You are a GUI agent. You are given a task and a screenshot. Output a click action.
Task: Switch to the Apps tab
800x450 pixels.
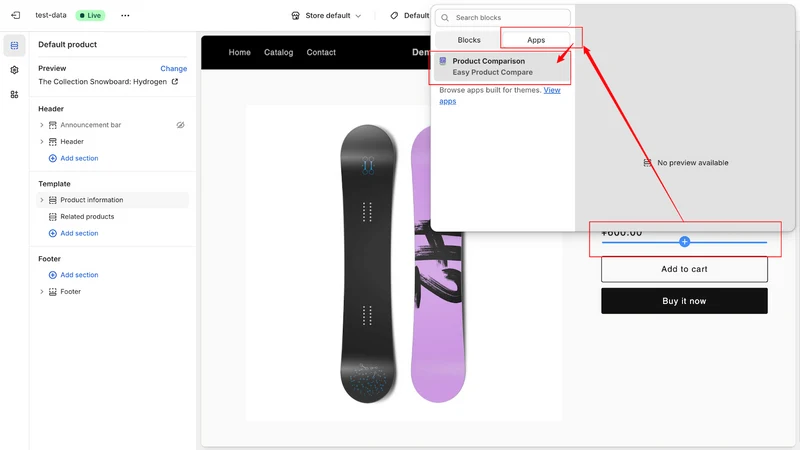coord(536,40)
